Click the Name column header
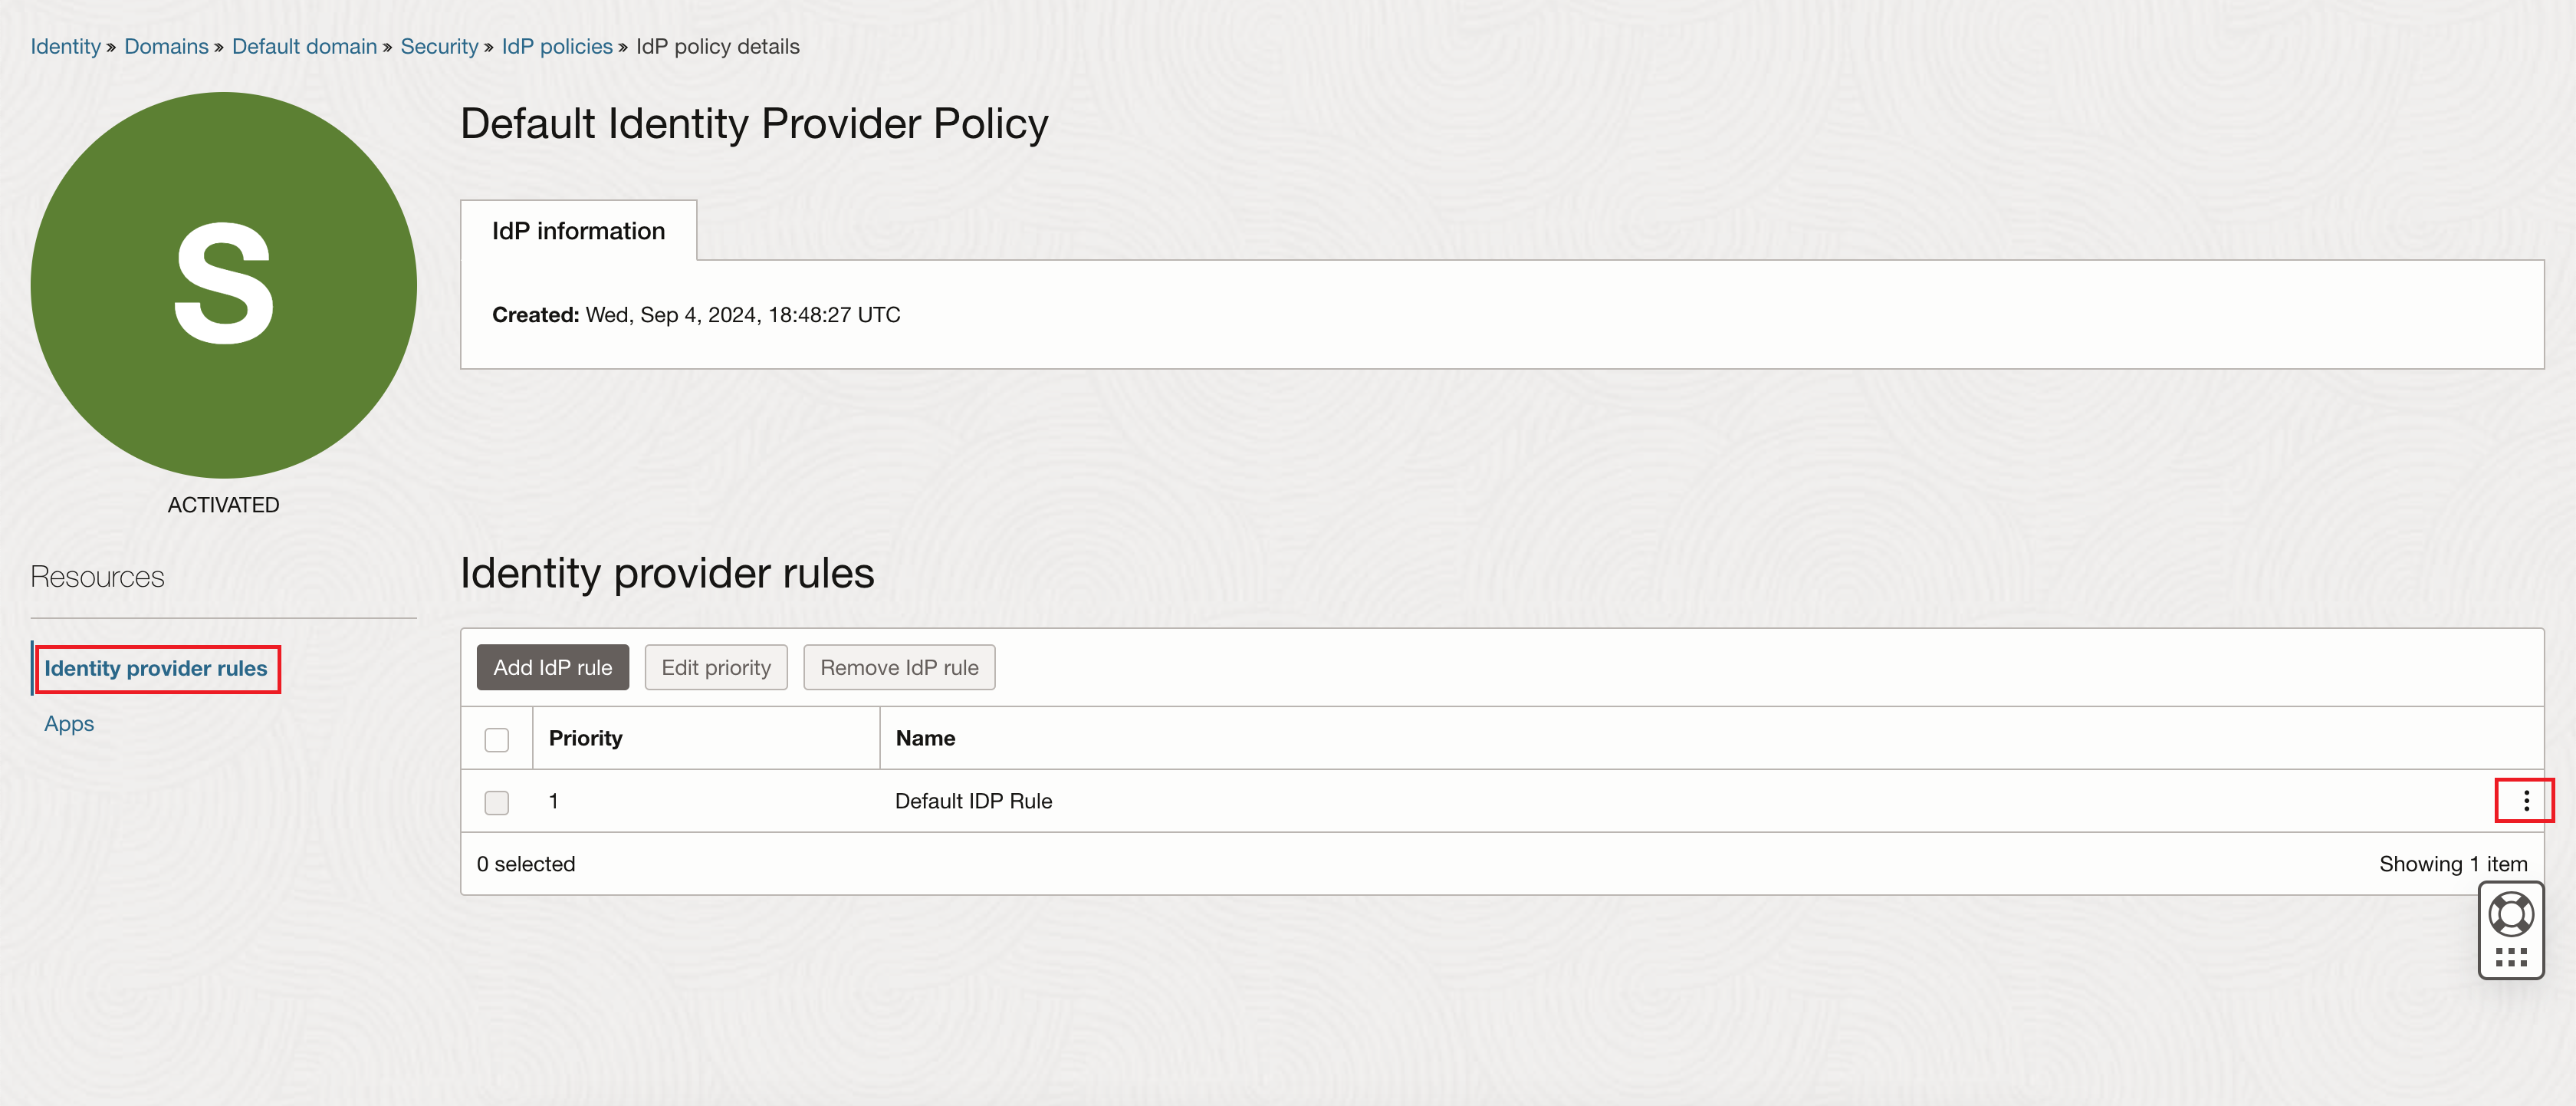Image resolution: width=2576 pixels, height=1106 pixels. (924, 738)
